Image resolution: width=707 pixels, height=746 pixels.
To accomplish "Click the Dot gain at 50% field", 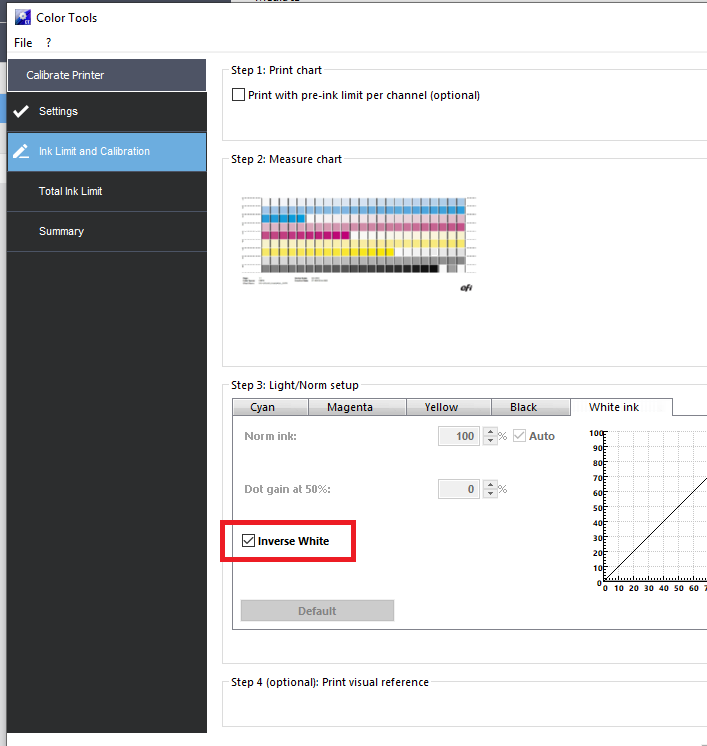I will (x=459, y=489).
